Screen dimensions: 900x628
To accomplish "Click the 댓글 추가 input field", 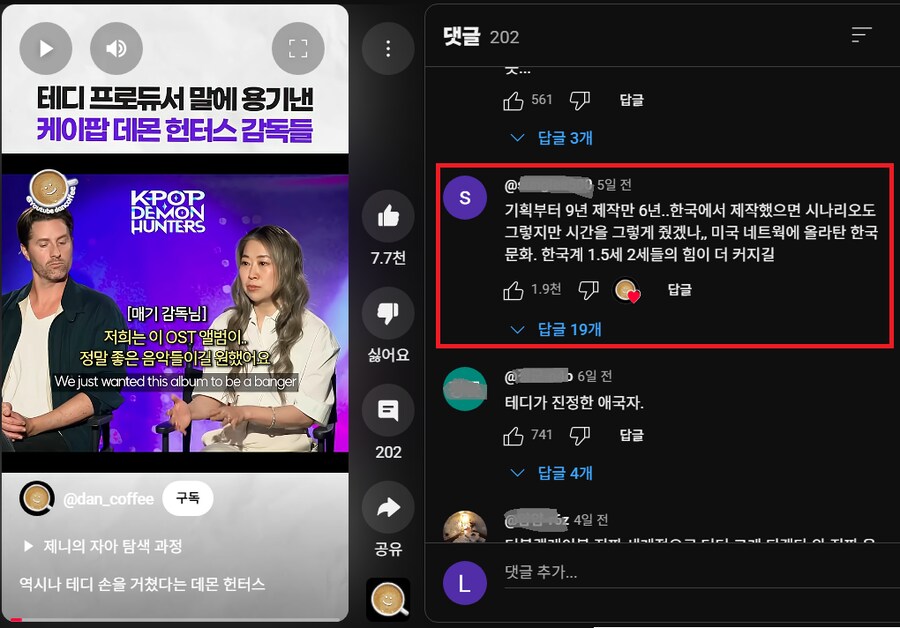I will [700, 573].
